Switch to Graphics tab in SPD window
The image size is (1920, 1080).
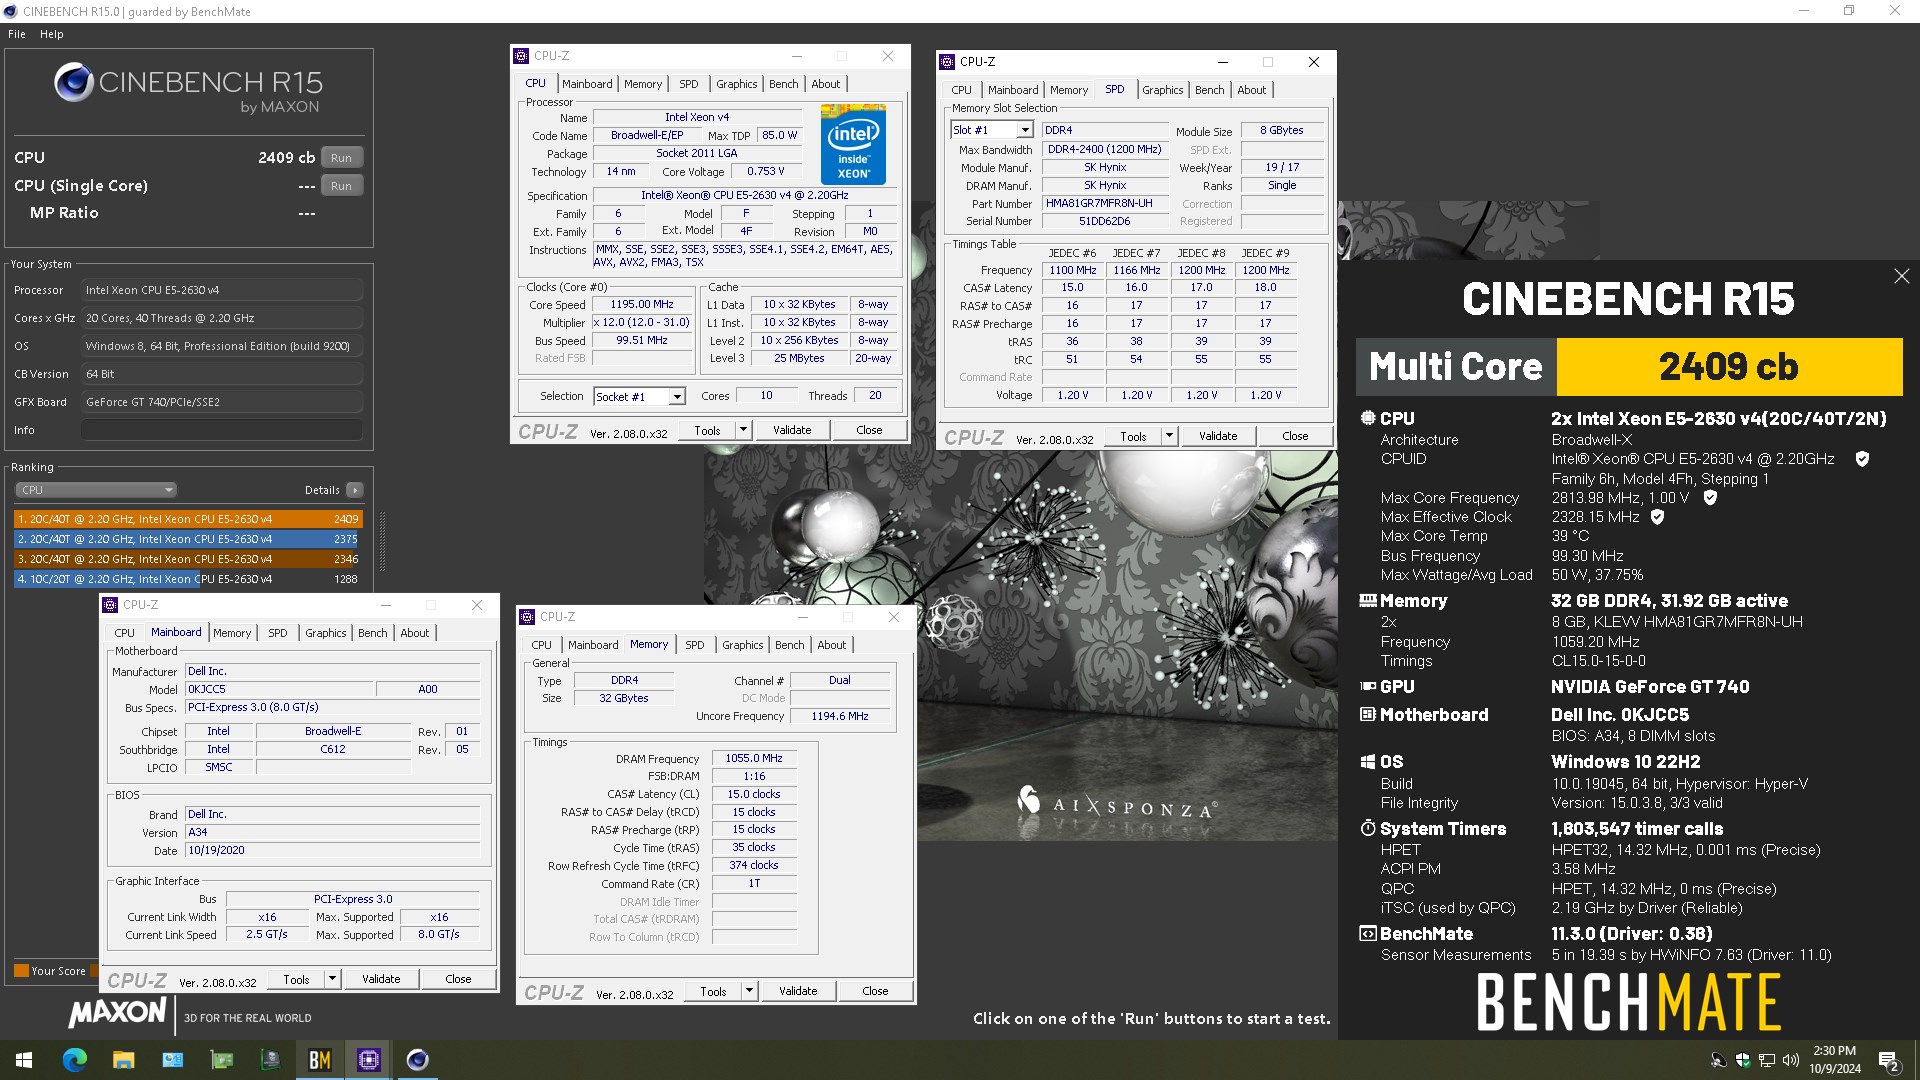point(1163,90)
